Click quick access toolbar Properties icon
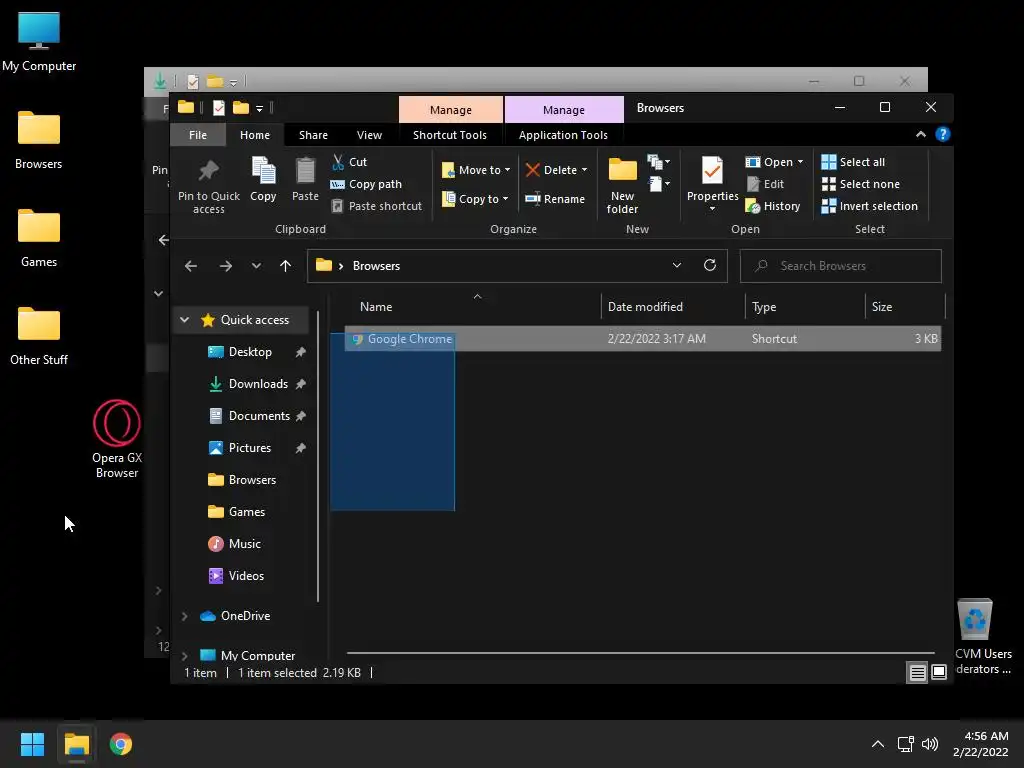 pyautogui.click(x=219, y=107)
